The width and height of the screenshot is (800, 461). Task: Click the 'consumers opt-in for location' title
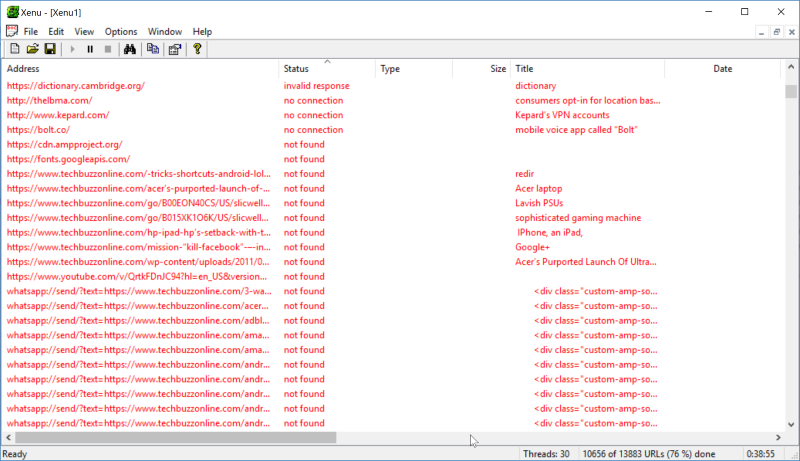tap(588, 100)
